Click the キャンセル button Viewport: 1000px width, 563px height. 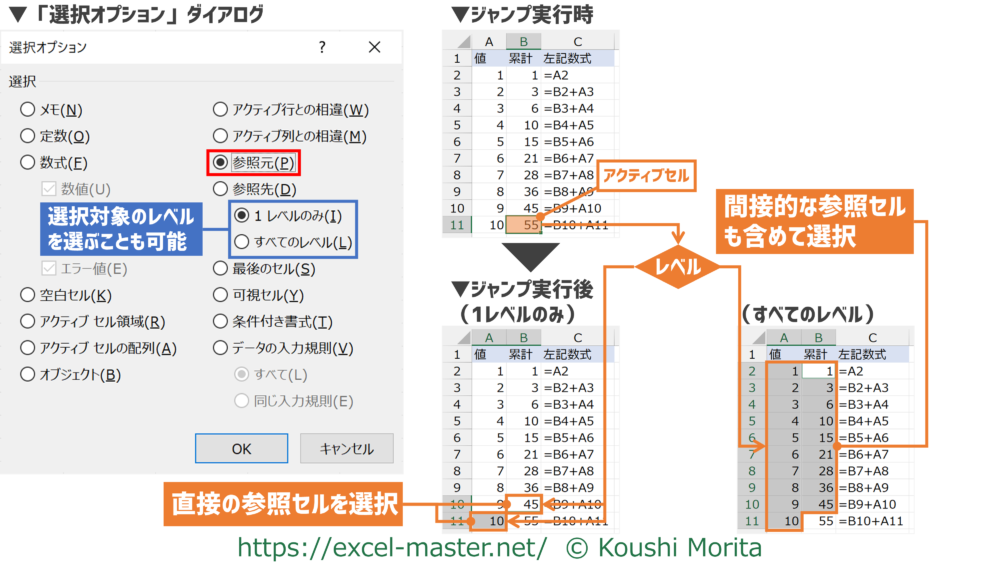tap(346, 449)
